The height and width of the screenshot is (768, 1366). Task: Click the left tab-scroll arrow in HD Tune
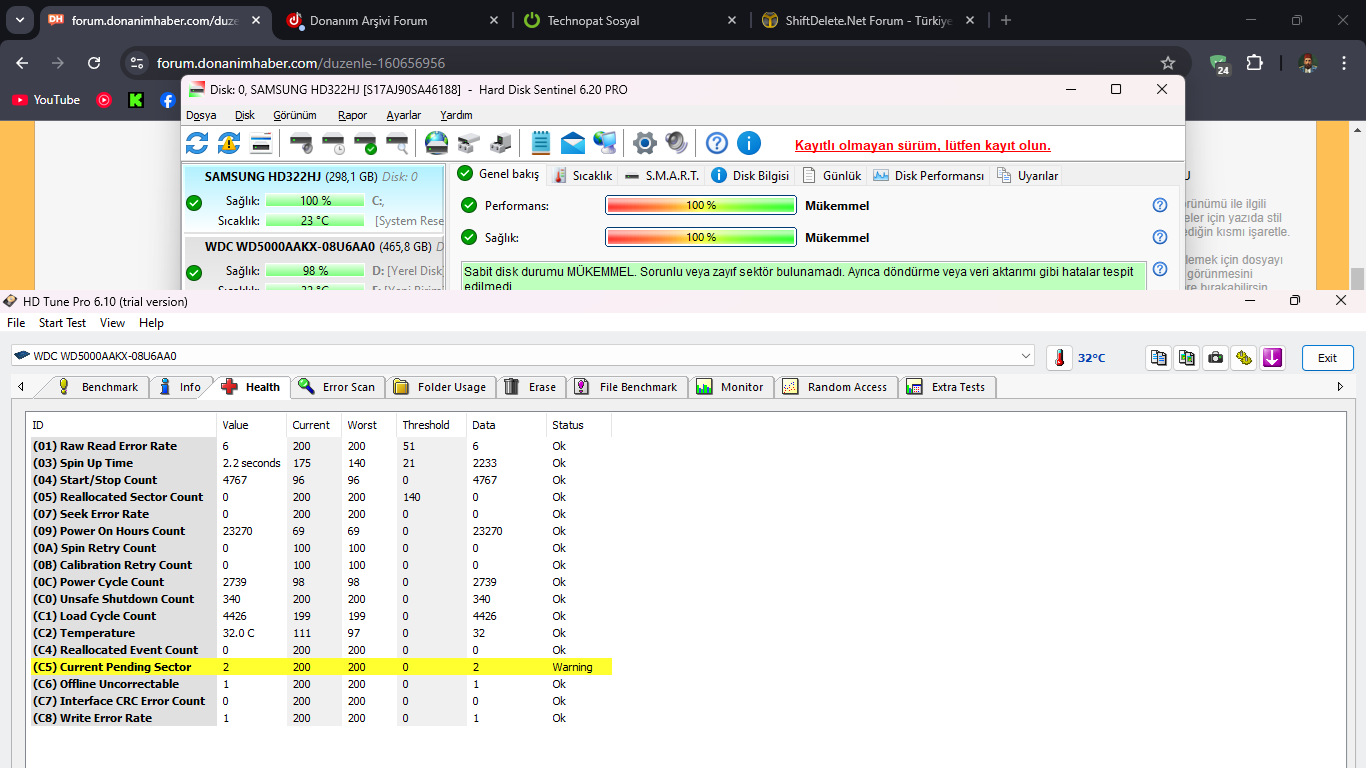(21, 387)
